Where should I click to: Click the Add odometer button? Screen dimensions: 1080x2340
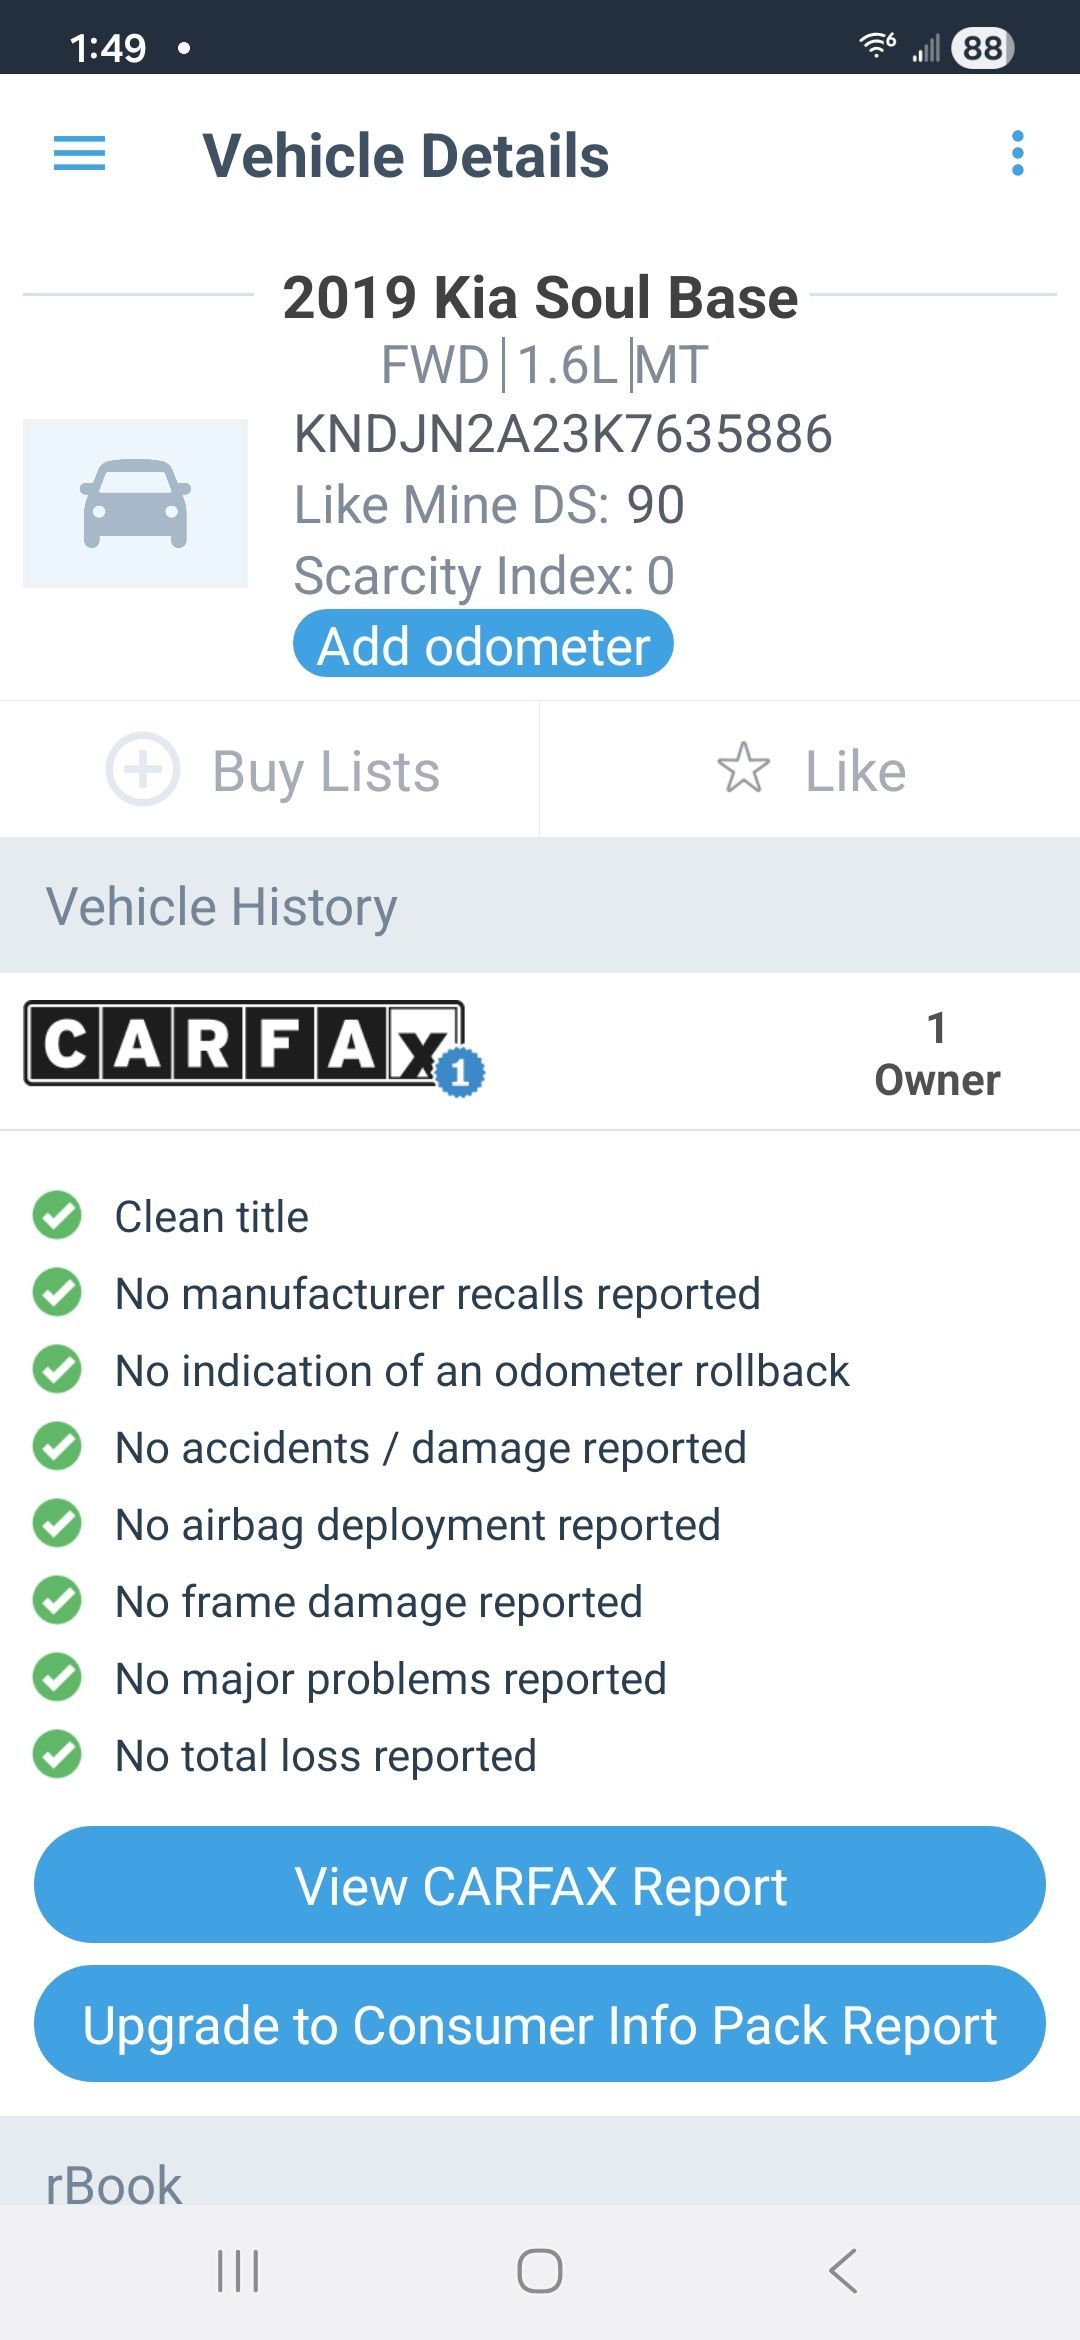[483, 645]
